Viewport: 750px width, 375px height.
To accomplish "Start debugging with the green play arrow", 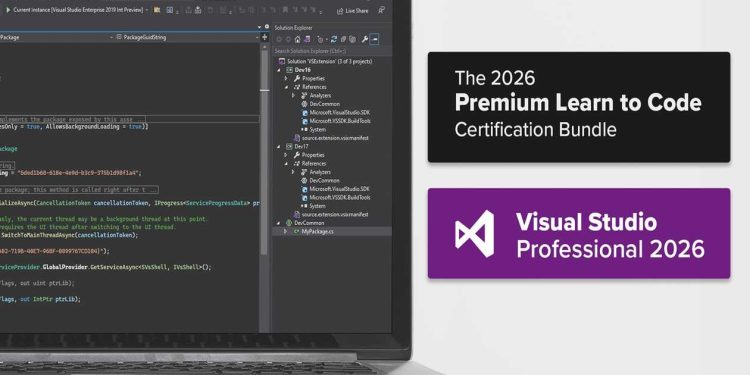I will coord(8,10).
